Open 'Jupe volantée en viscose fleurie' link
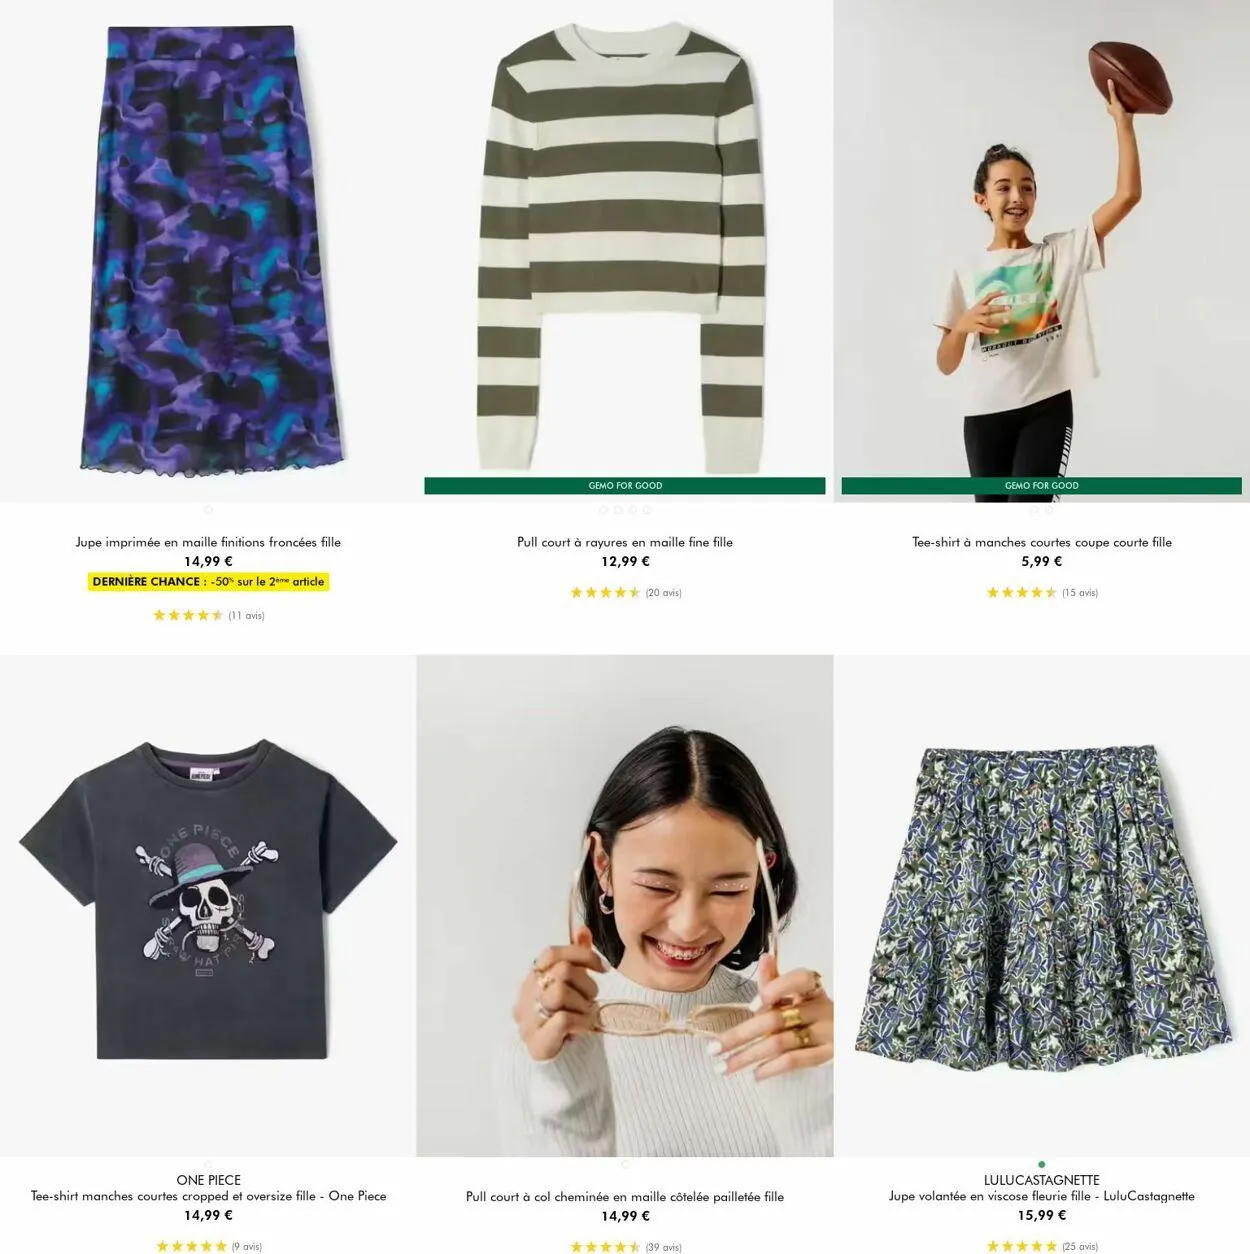The width and height of the screenshot is (1250, 1254). pyautogui.click(x=1042, y=1196)
